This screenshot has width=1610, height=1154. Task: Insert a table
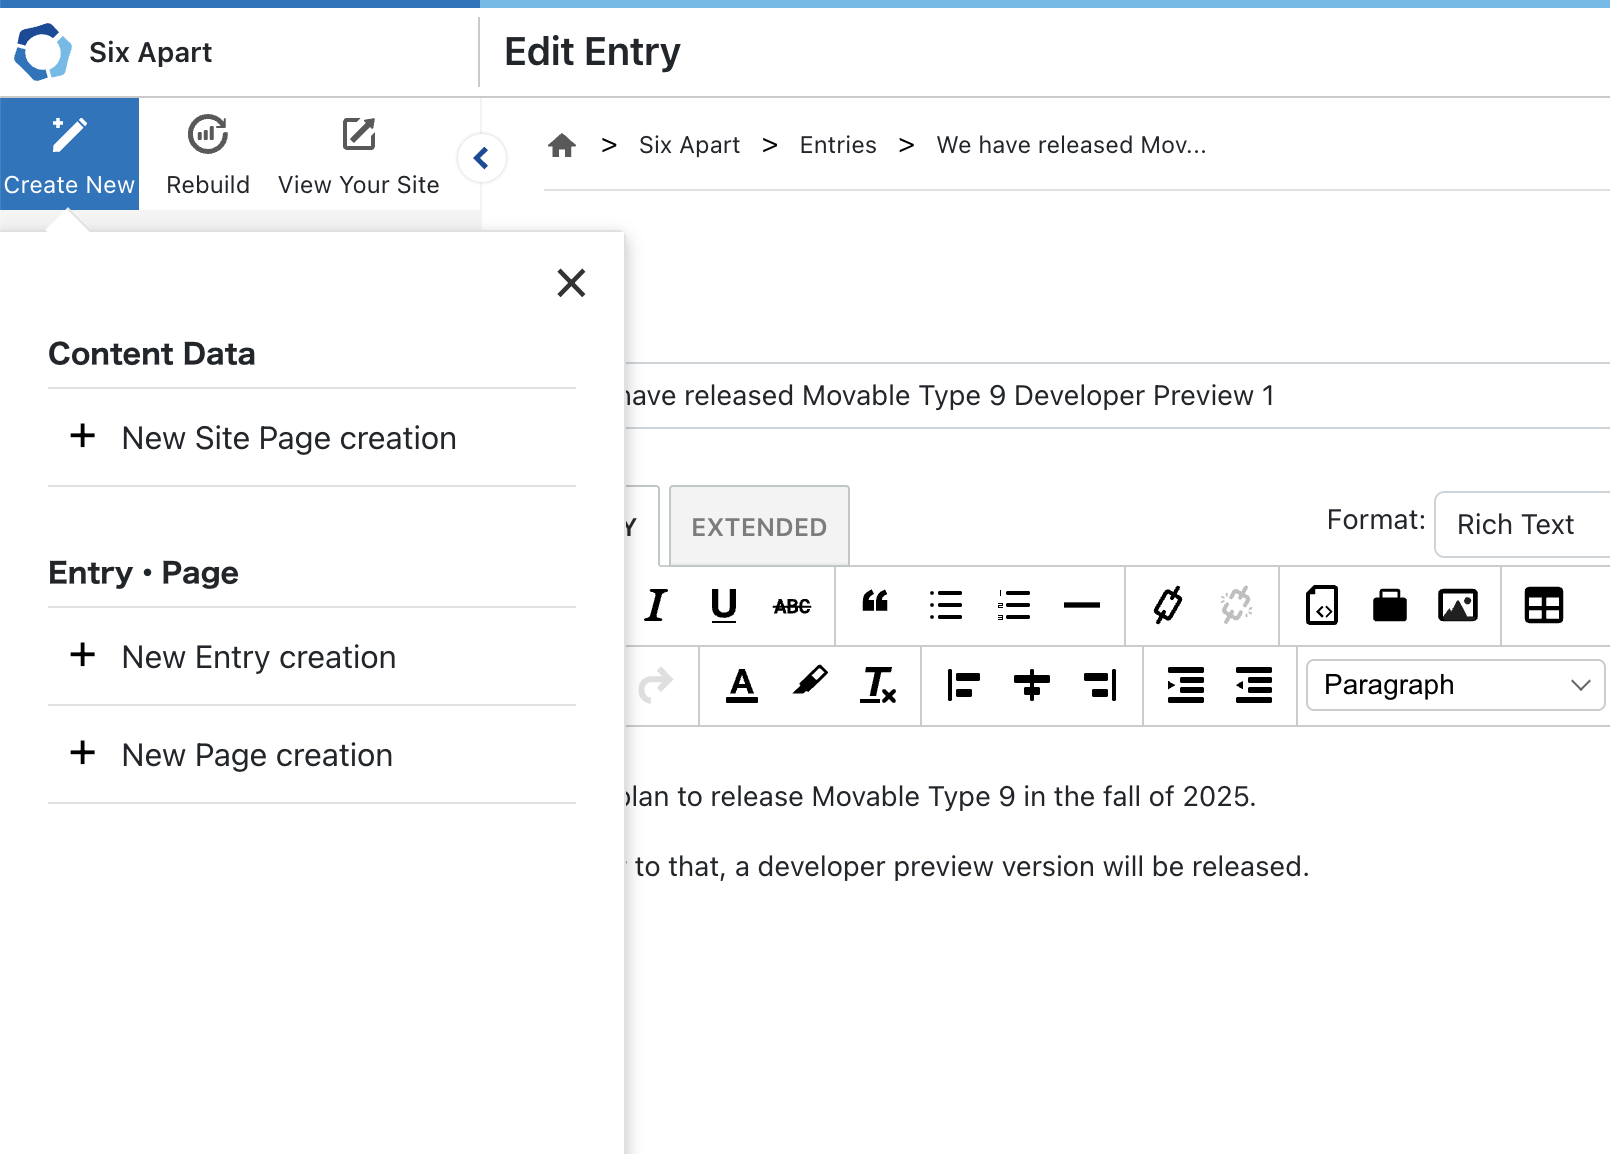point(1544,605)
